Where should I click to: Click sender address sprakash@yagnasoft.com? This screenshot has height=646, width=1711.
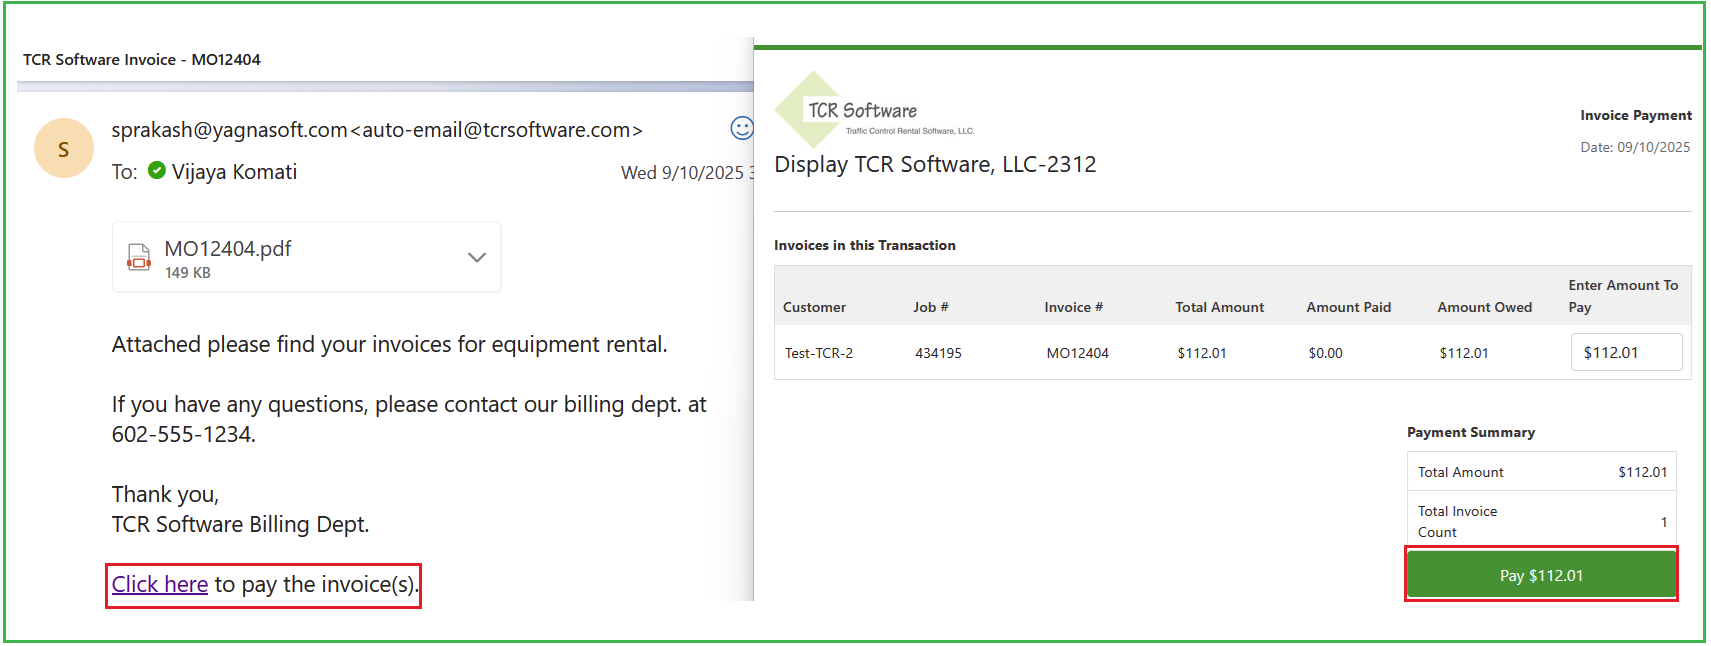click(229, 130)
